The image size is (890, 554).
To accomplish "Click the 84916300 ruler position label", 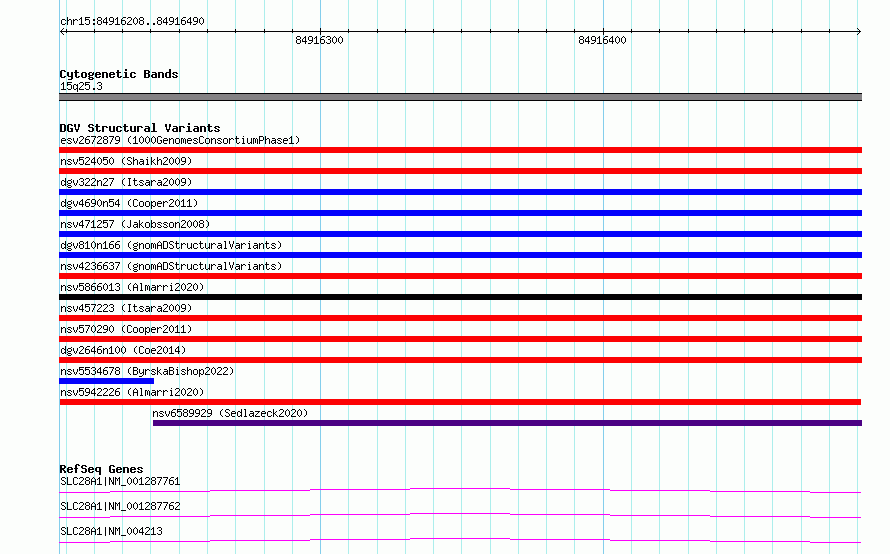I will (x=319, y=40).
